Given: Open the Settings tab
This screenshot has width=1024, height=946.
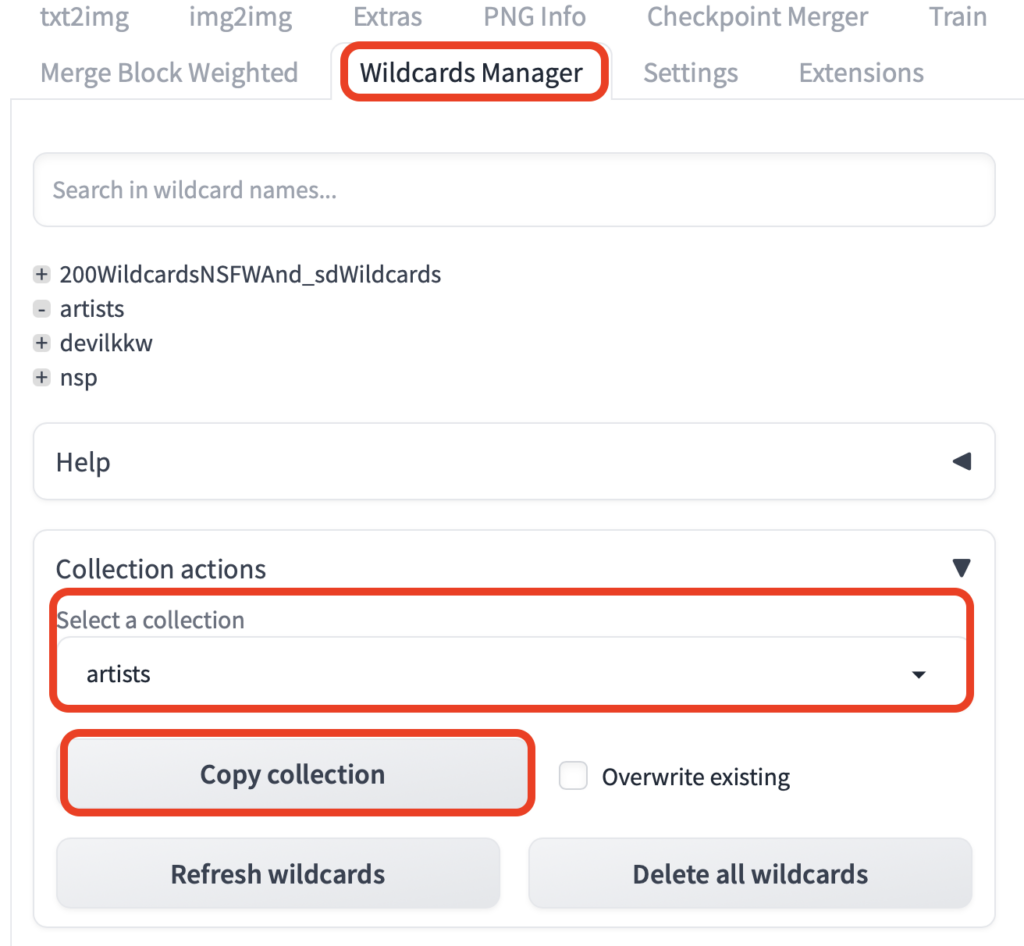Looking at the screenshot, I should tap(690, 73).
